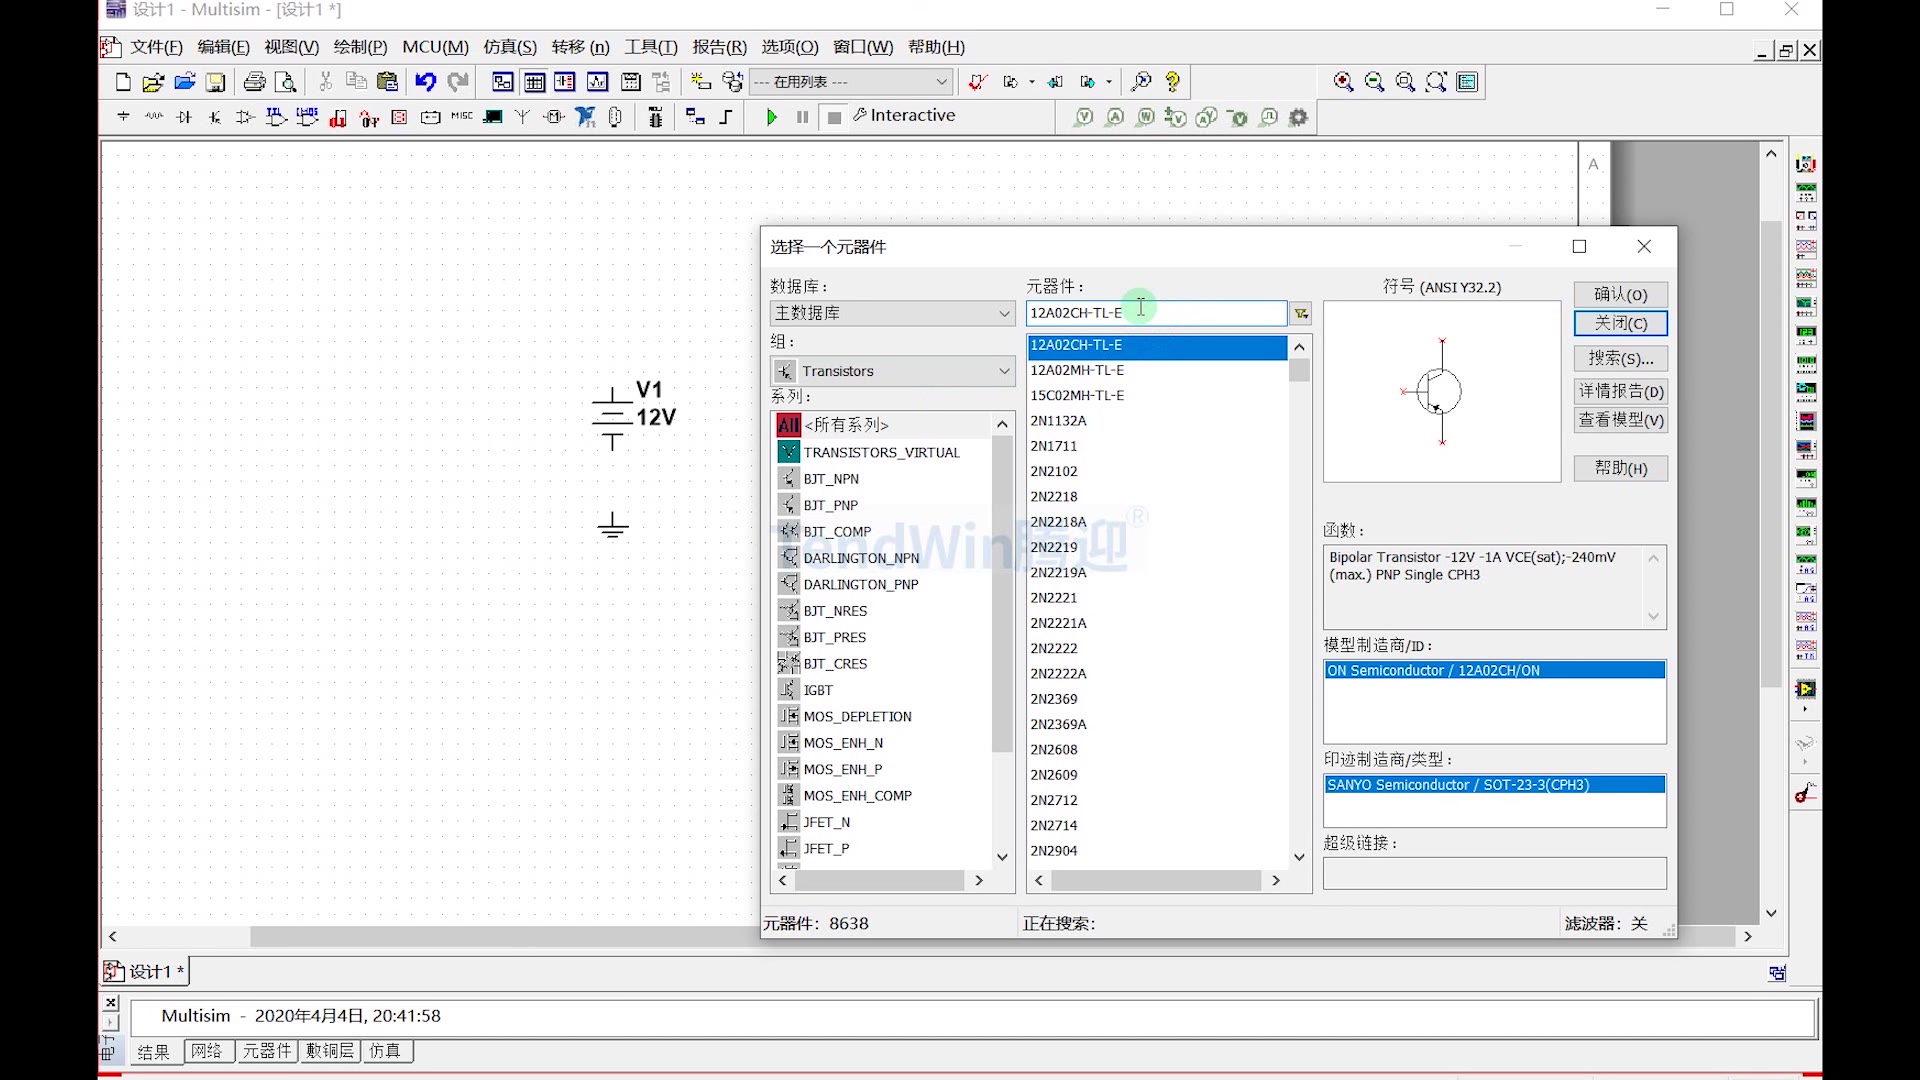Select BJT_NPN family

[830, 479]
